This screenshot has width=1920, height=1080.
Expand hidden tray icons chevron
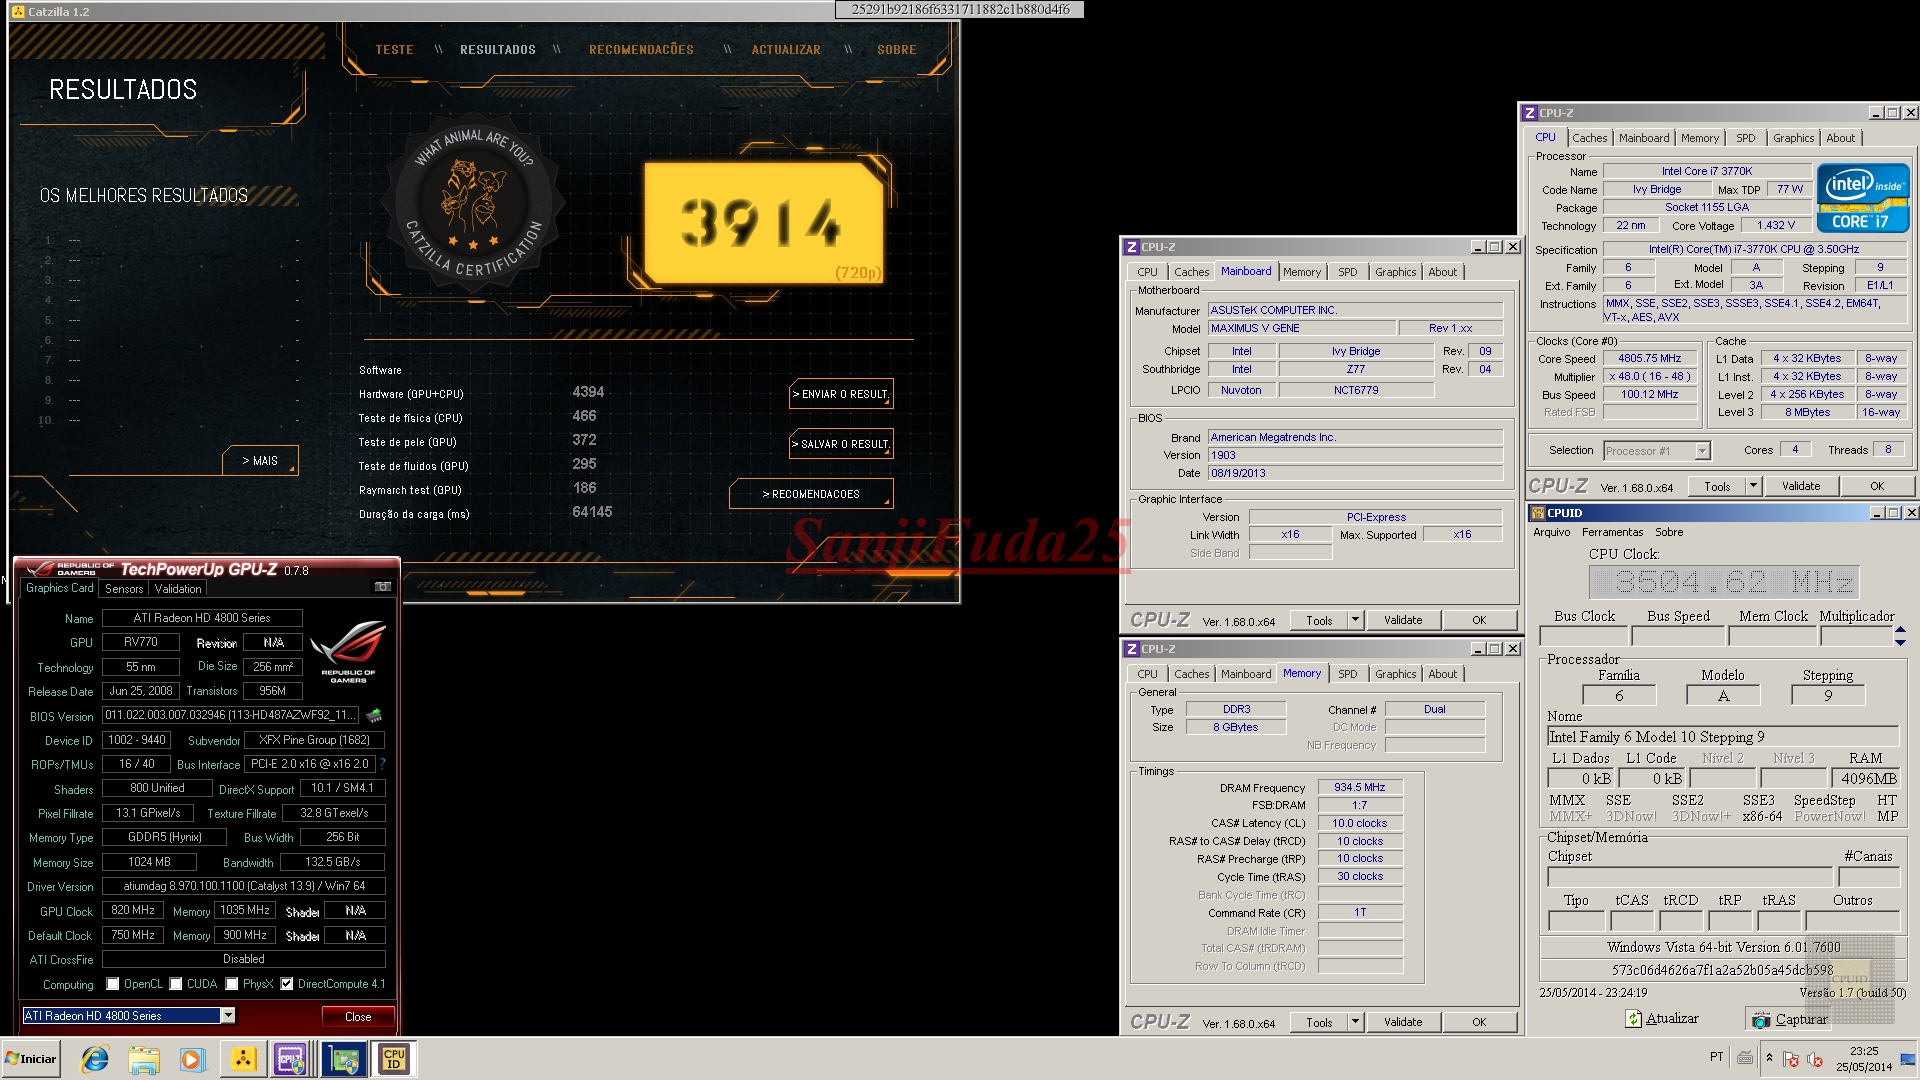(1769, 1057)
